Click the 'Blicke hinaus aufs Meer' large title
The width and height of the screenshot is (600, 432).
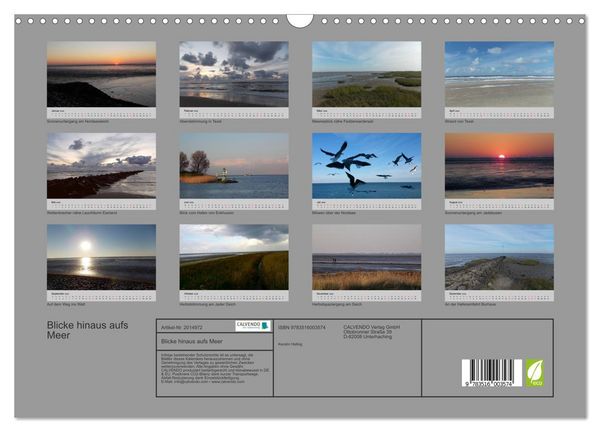click(x=88, y=330)
